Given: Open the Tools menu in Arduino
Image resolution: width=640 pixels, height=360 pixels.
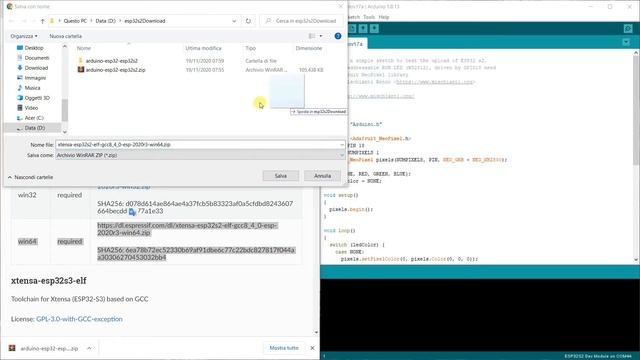Looking at the screenshot, I should (369, 17).
